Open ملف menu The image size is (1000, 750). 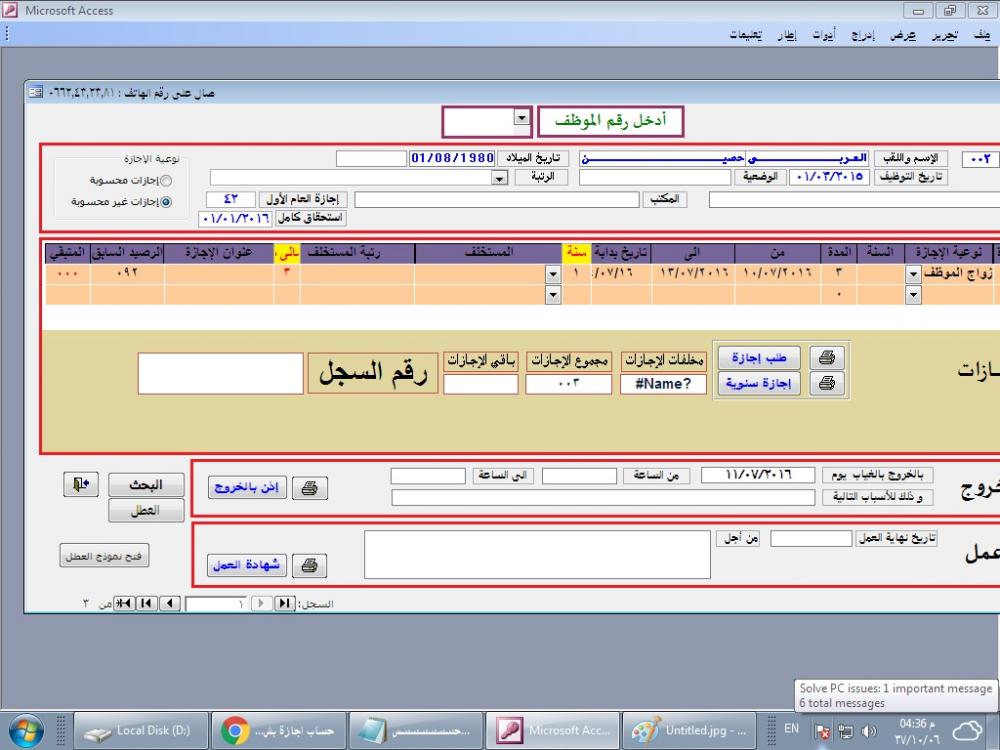[982, 35]
